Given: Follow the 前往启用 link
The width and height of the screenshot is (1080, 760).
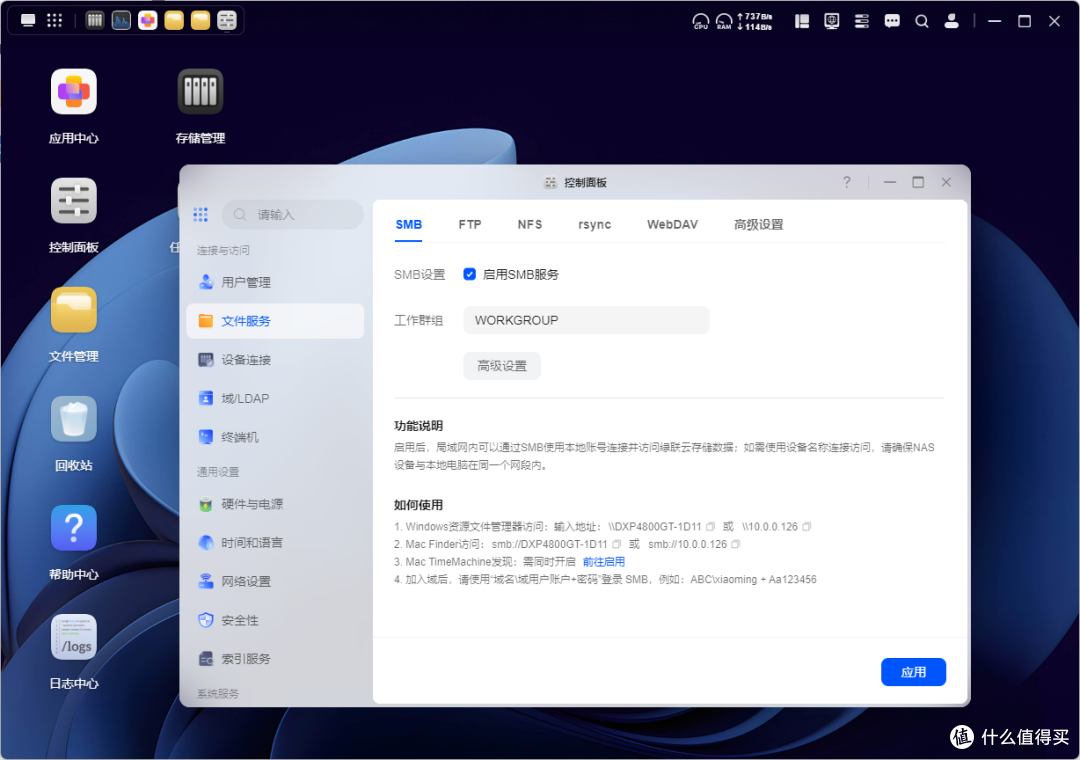Looking at the screenshot, I should point(603,562).
